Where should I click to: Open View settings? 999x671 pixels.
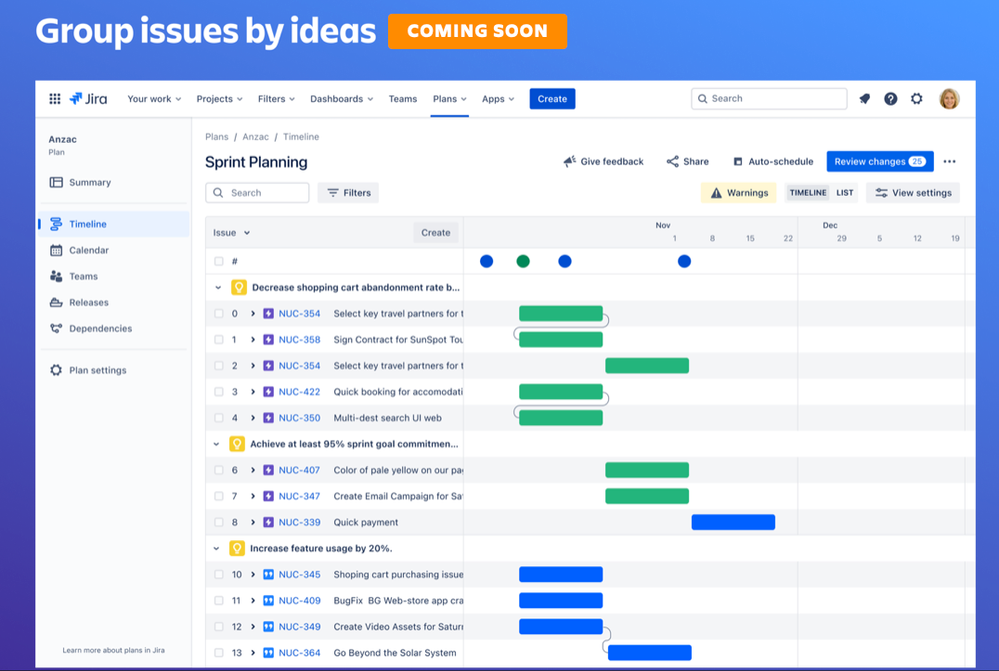pos(913,193)
